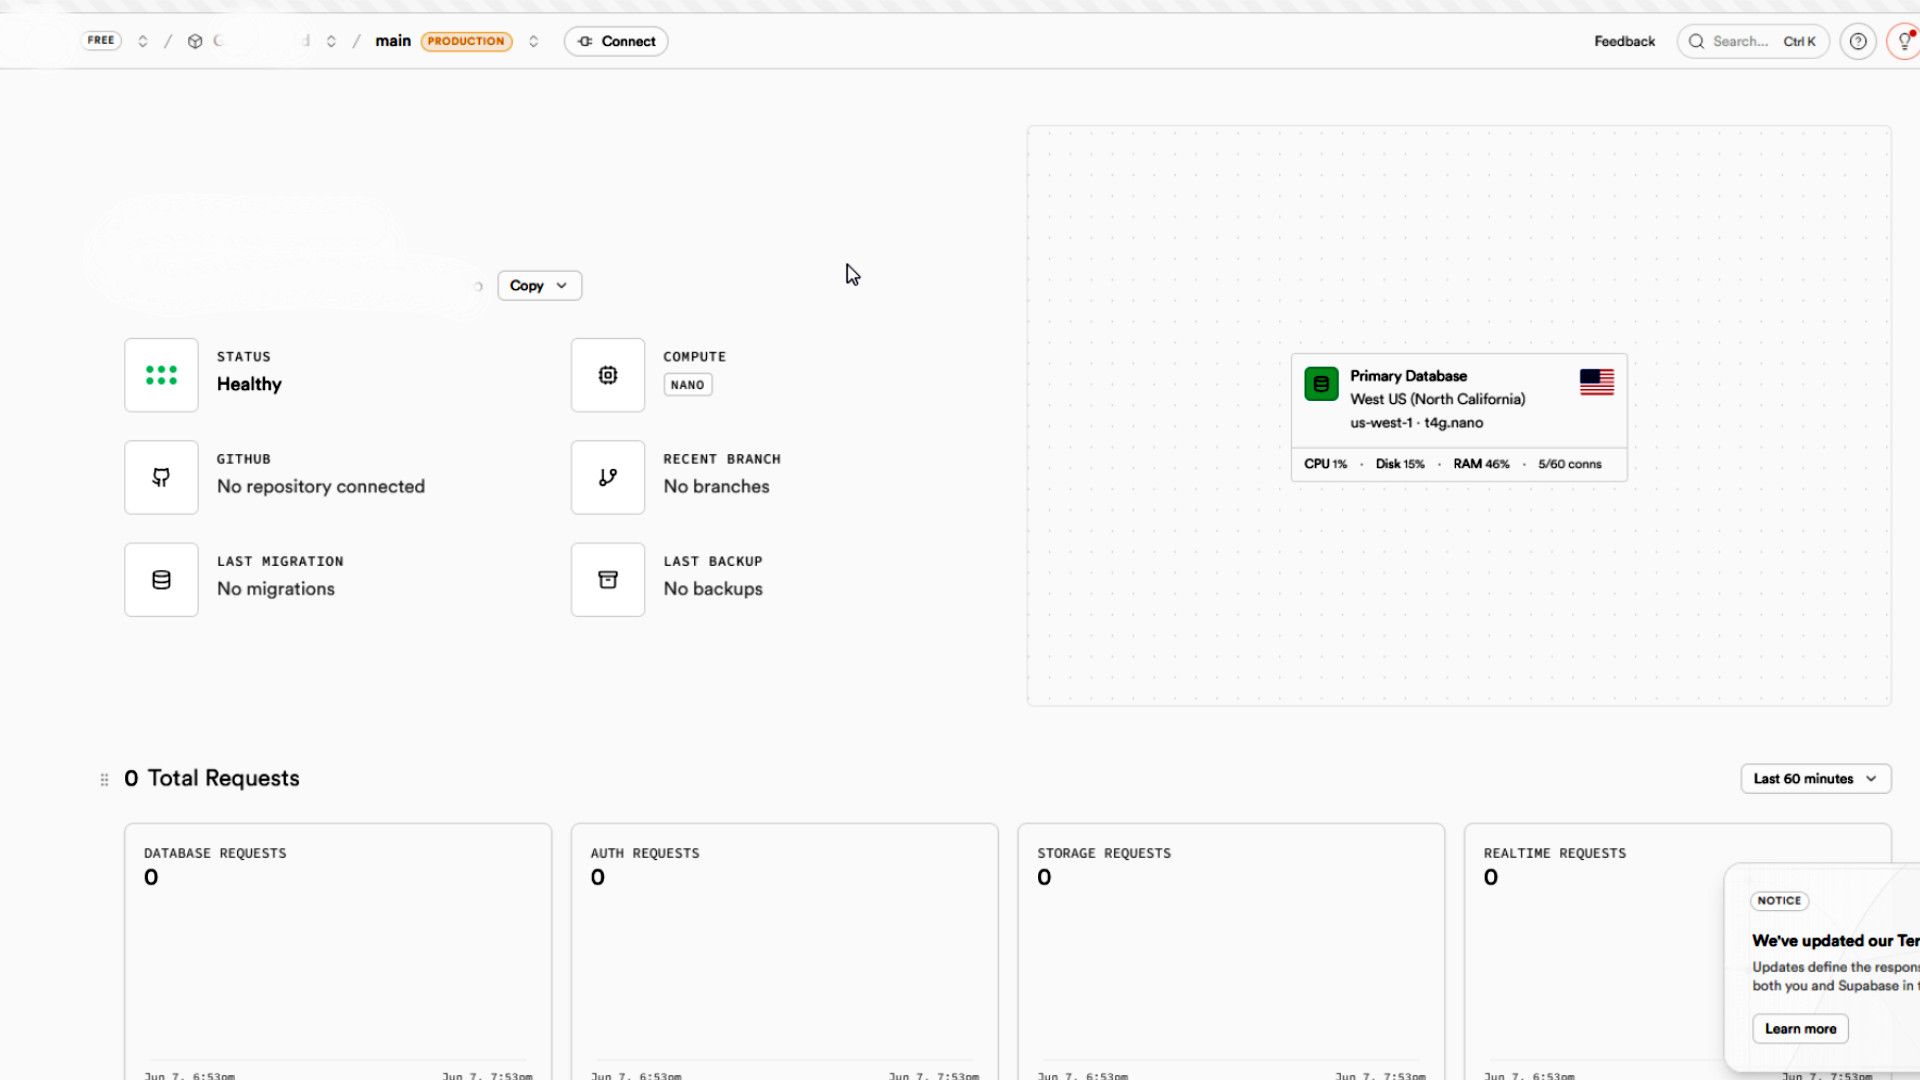Select the main branch label
This screenshot has height=1080, width=1920.
tap(393, 41)
